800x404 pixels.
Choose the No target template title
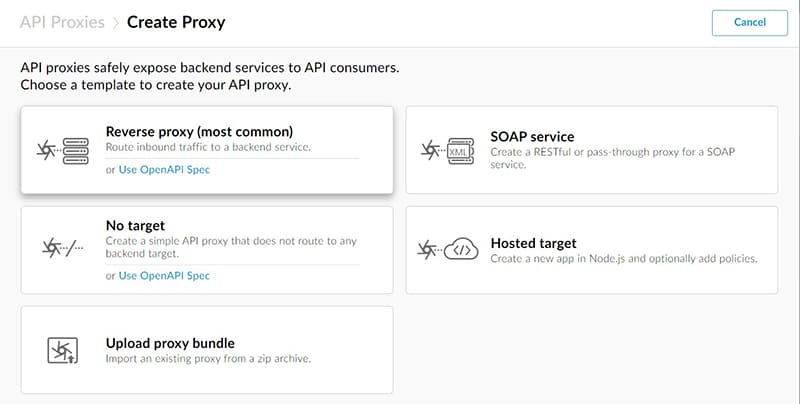(135, 225)
